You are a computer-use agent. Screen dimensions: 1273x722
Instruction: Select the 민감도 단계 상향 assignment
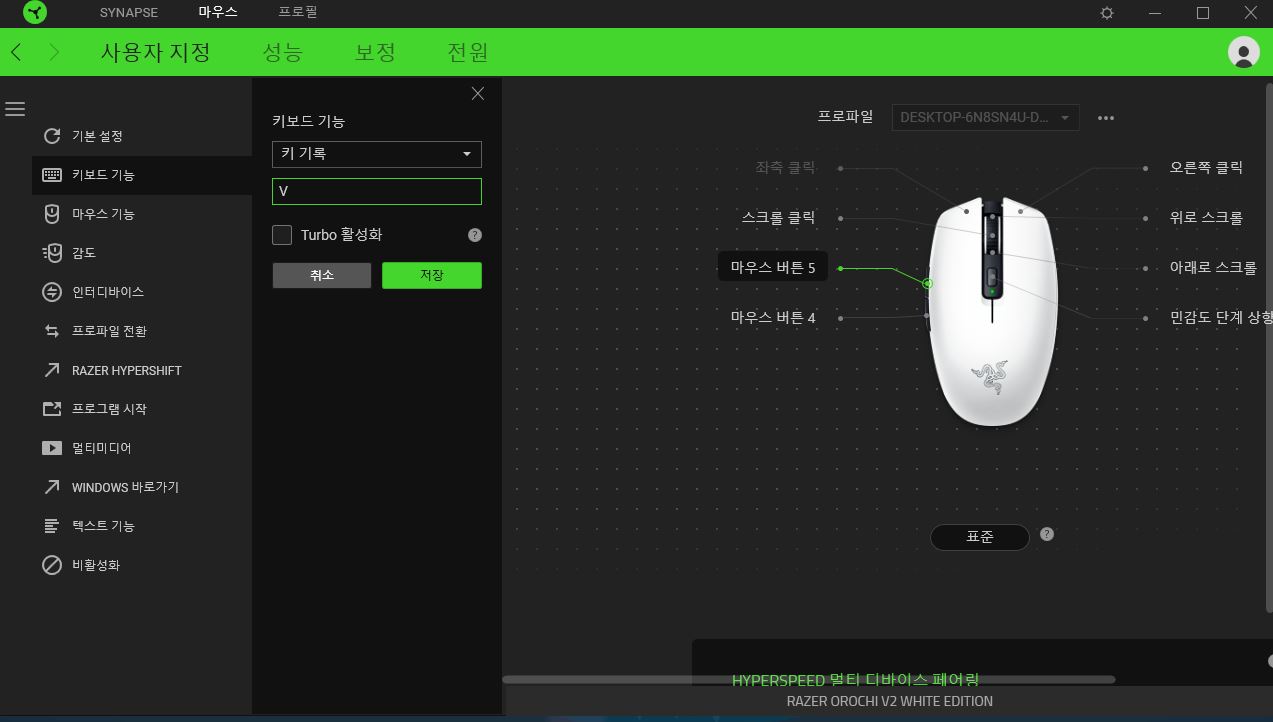click(x=1221, y=317)
